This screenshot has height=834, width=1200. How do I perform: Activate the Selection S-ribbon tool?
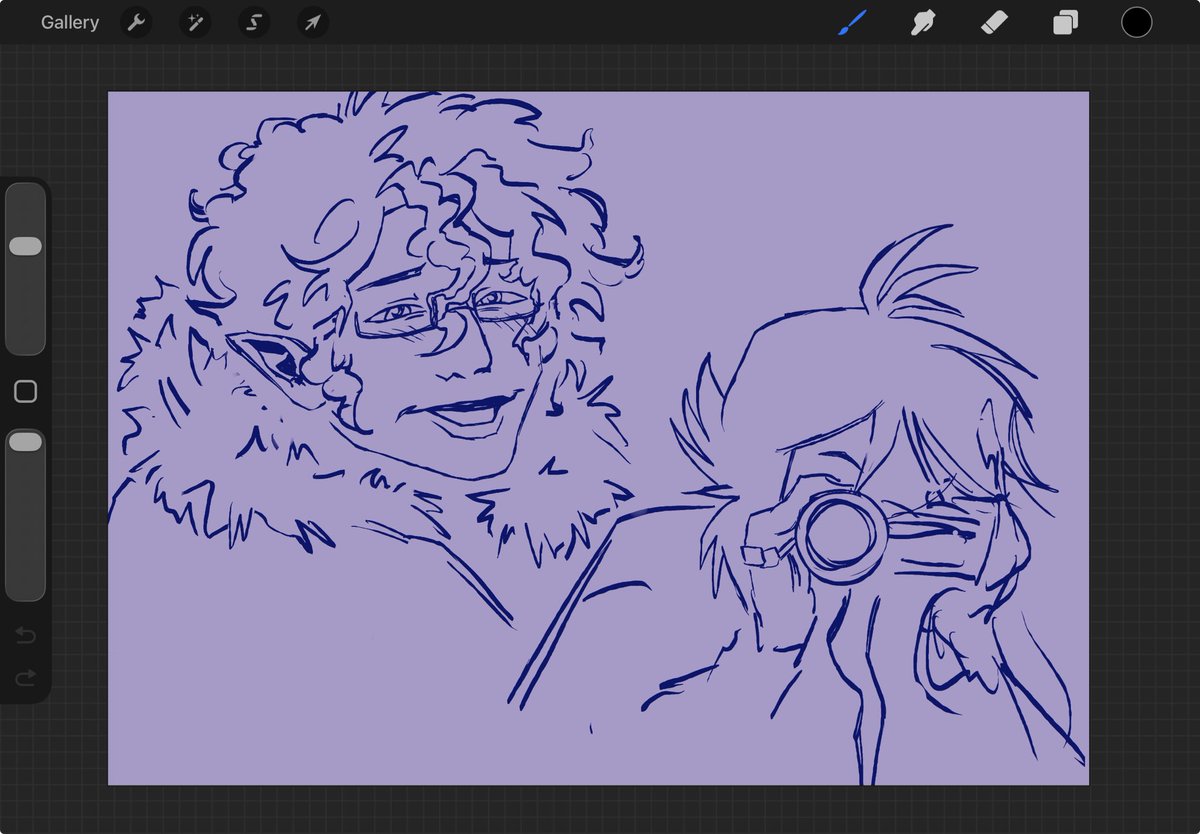pyautogui.click(x=254, y=22)
